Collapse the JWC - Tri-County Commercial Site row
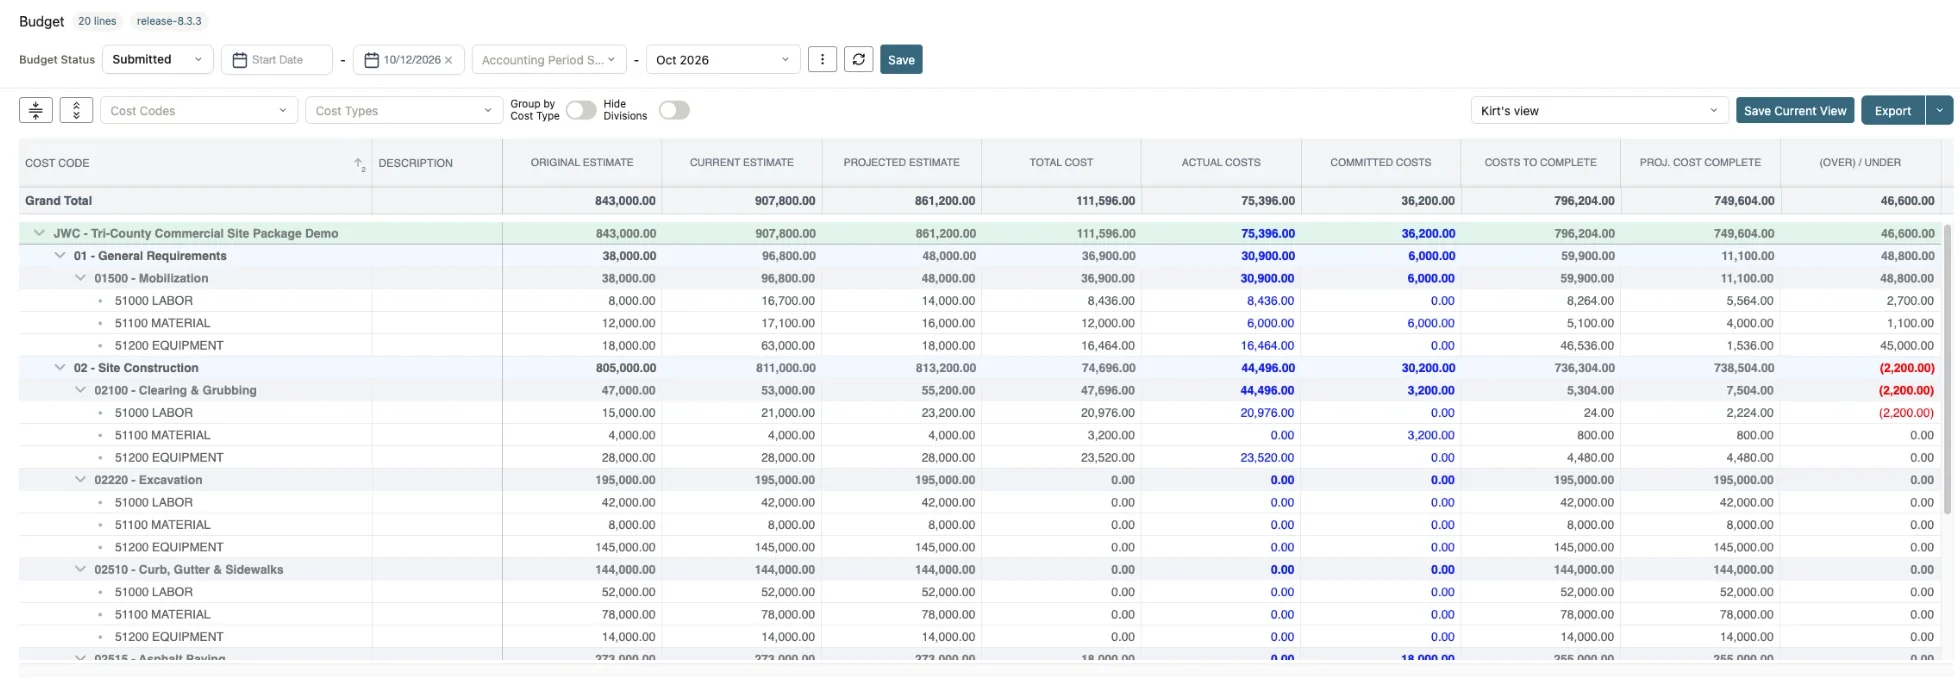The height and width of the screenshot is (680, 1960). click(x=39, y=233)
